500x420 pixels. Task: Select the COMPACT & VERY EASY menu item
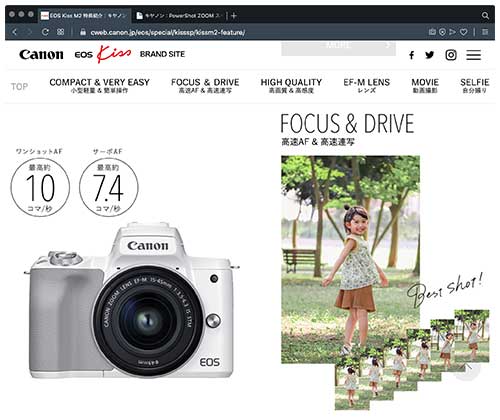[x=99, y=86]
